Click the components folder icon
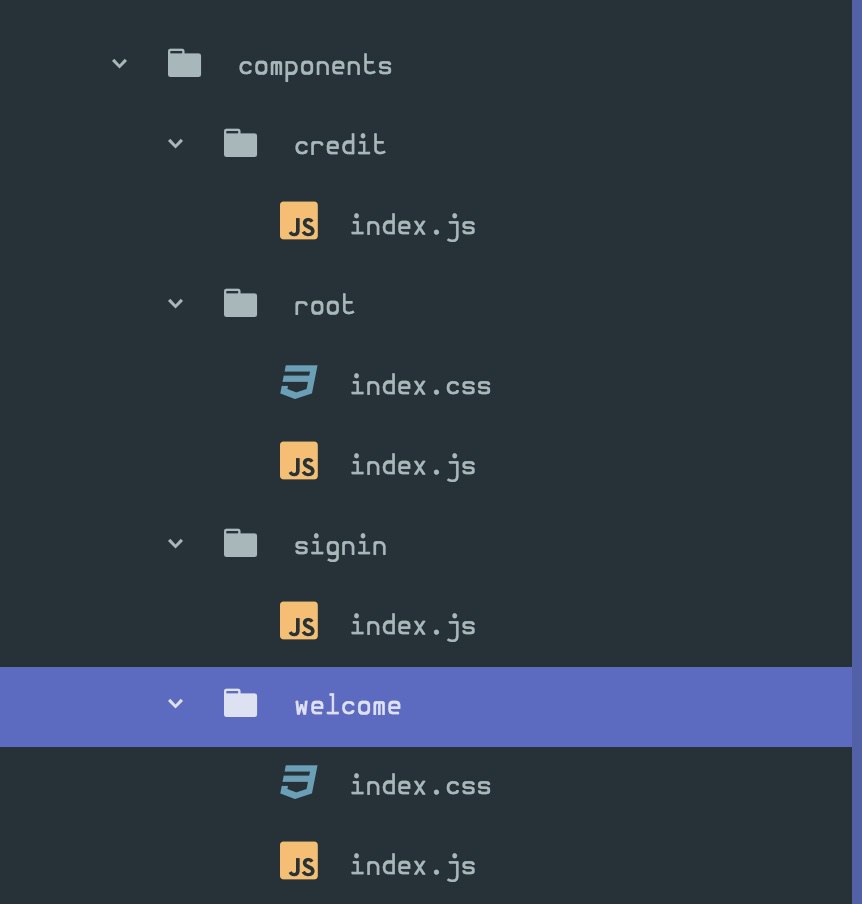This screenshot has width=862, height=904. (x=184, y=66)
